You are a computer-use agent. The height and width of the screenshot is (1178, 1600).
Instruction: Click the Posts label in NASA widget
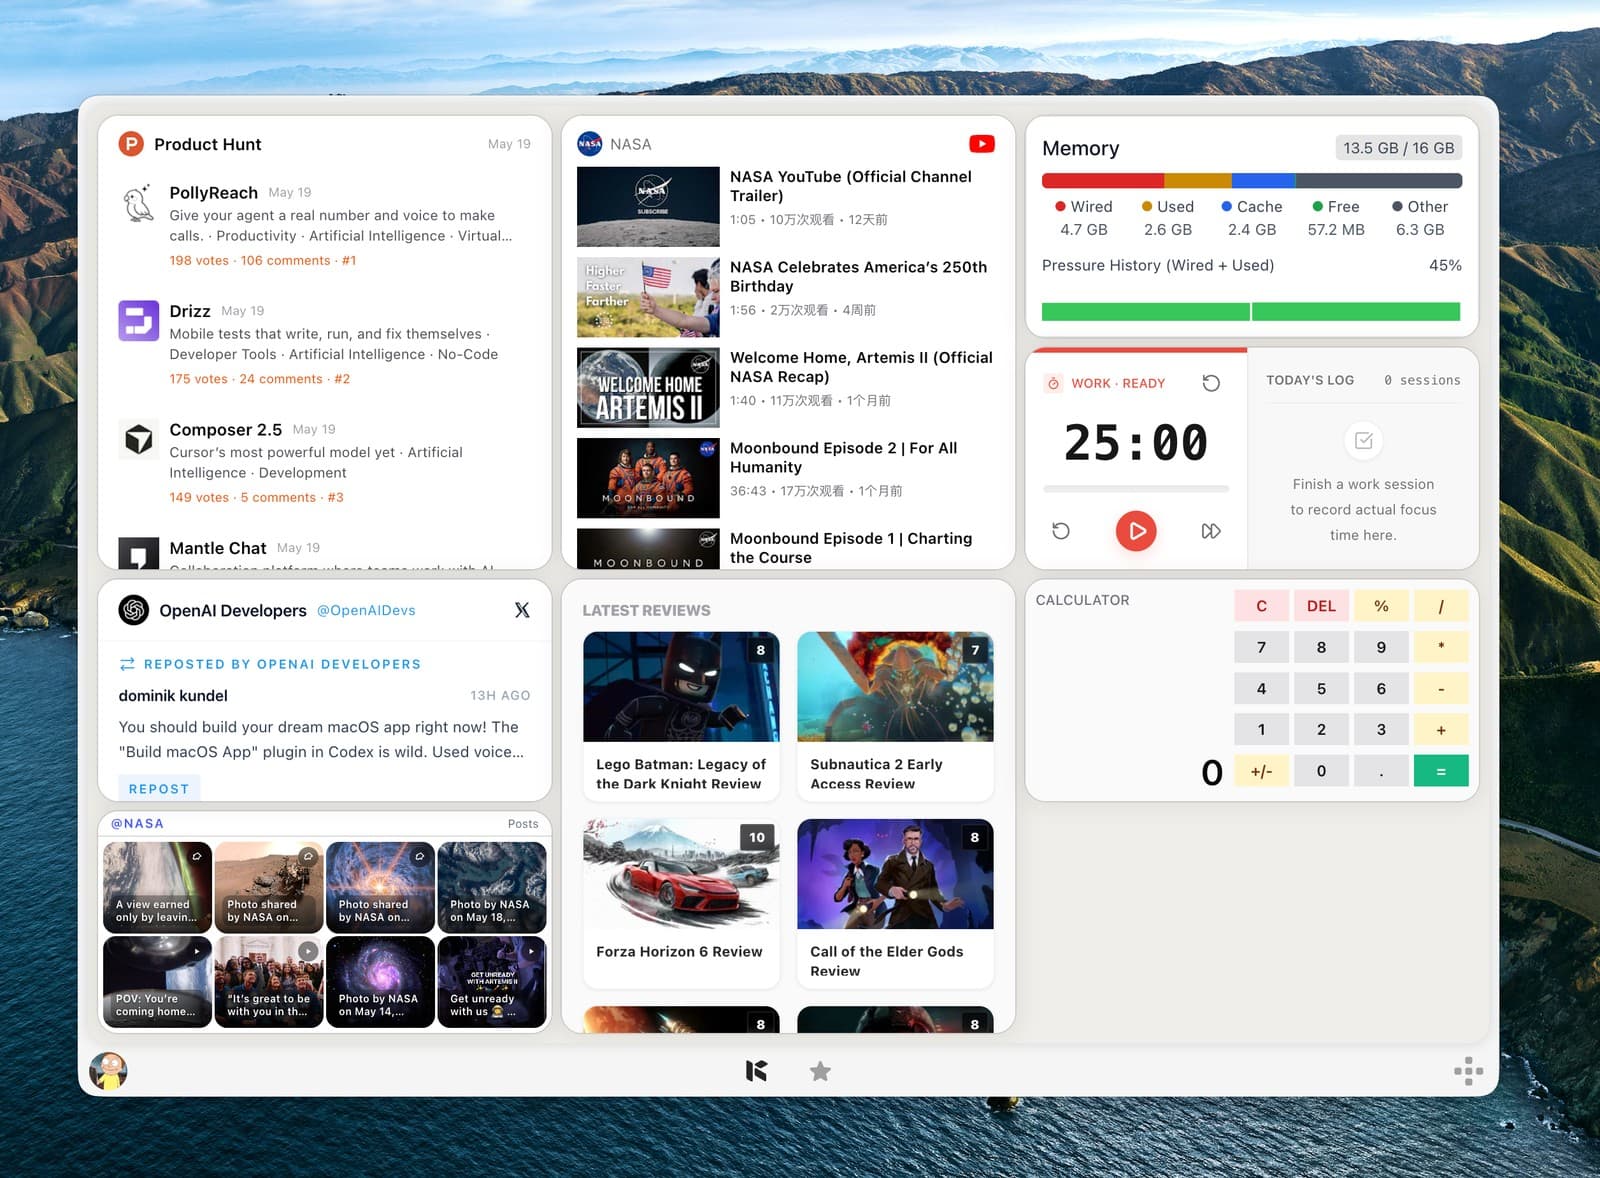point(523,824)
